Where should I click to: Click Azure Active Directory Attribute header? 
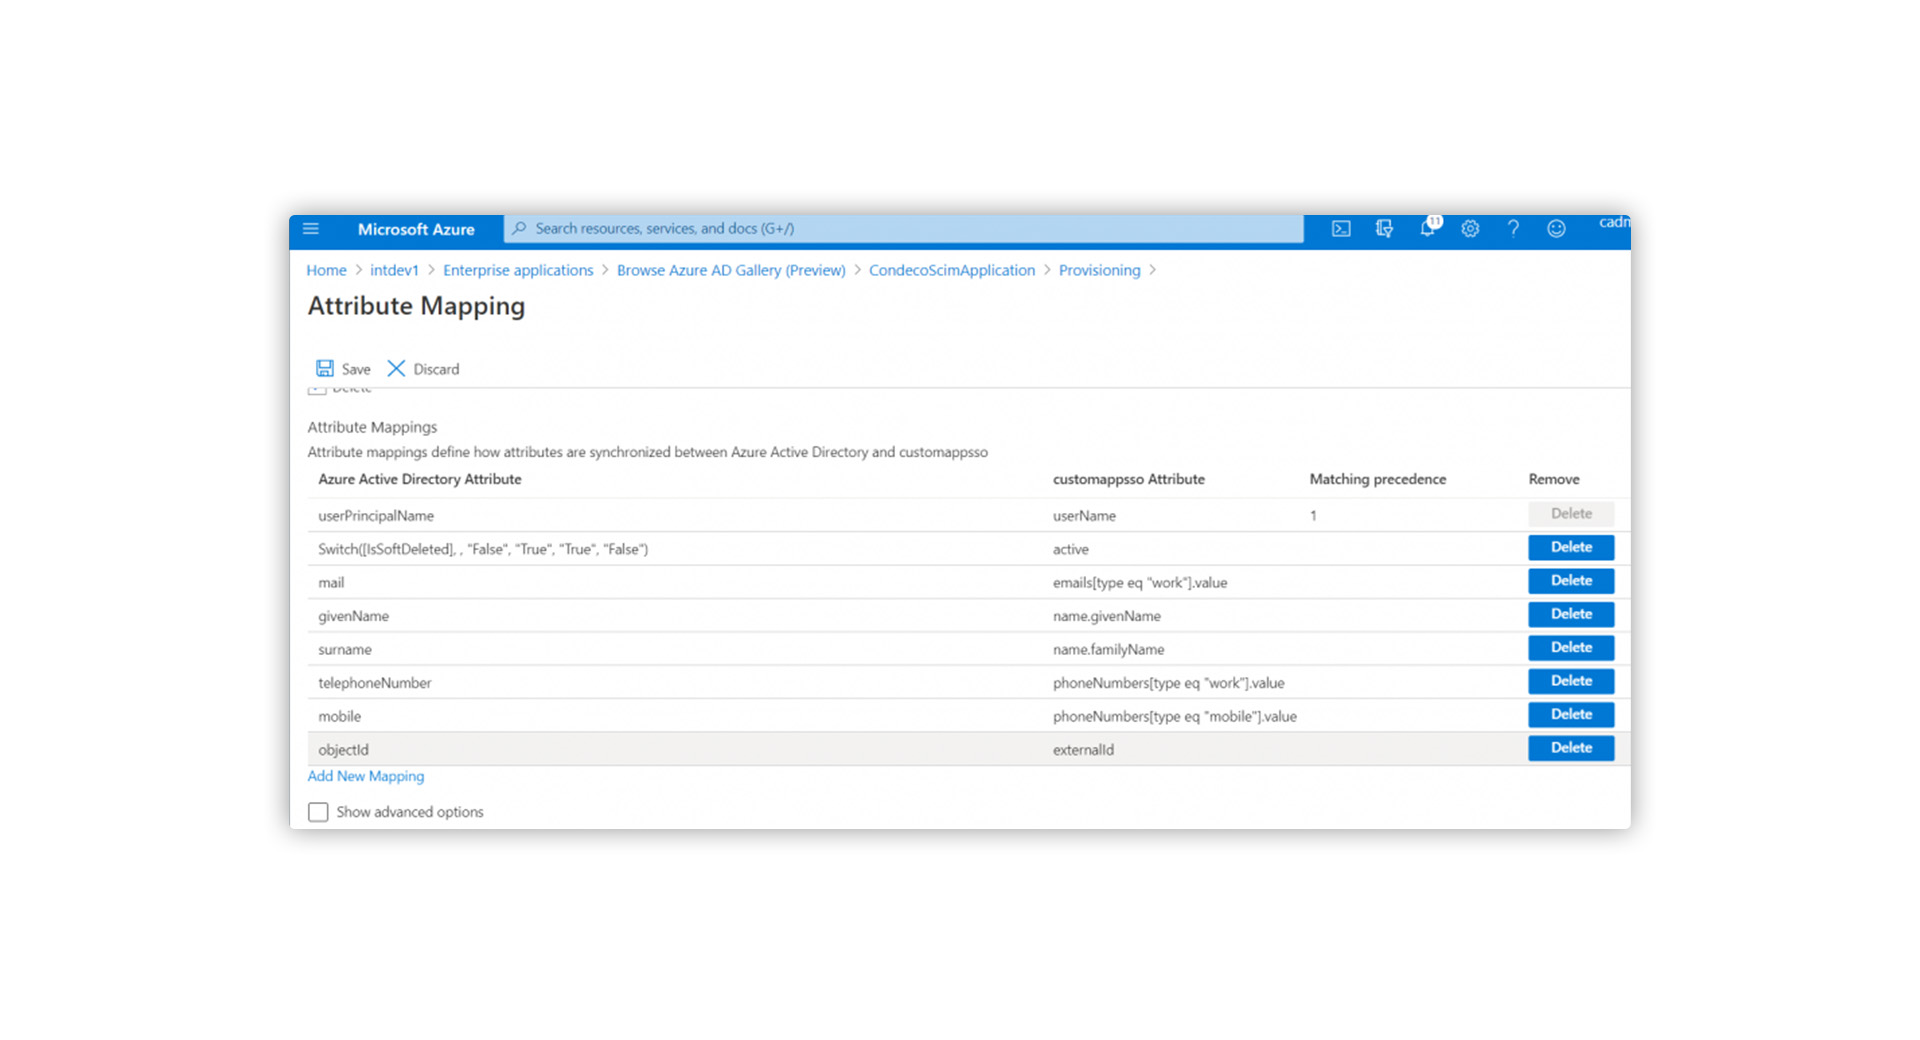coord(419,479)
